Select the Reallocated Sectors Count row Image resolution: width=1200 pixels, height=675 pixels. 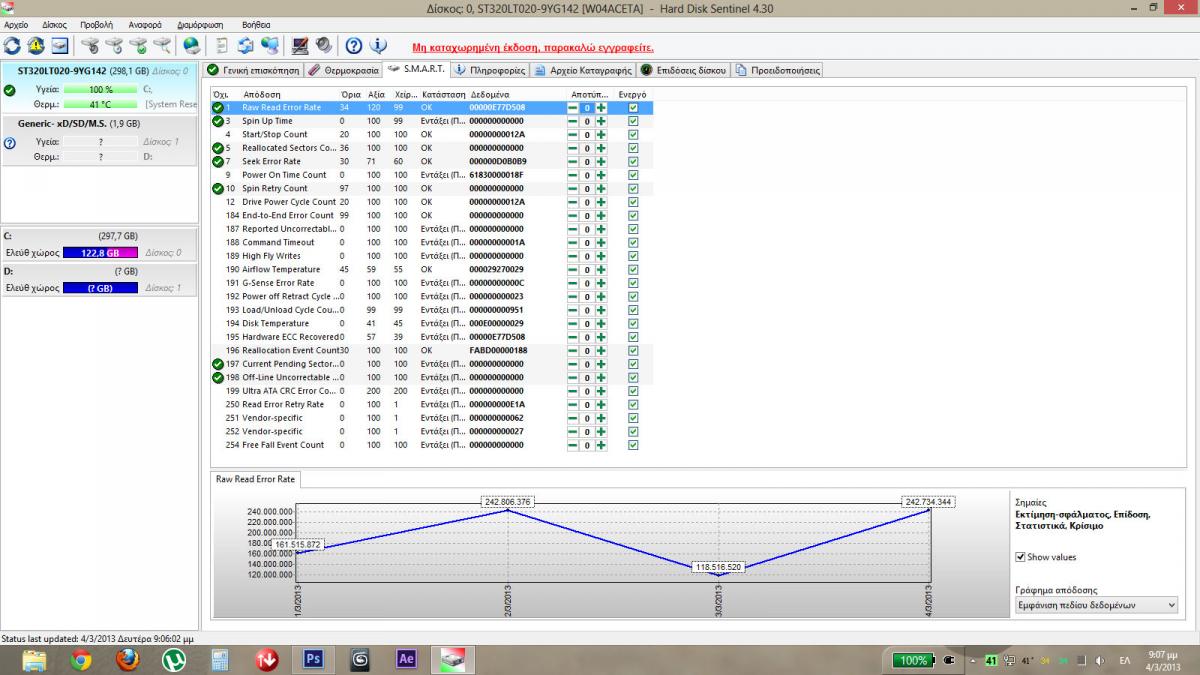[430, 148]
